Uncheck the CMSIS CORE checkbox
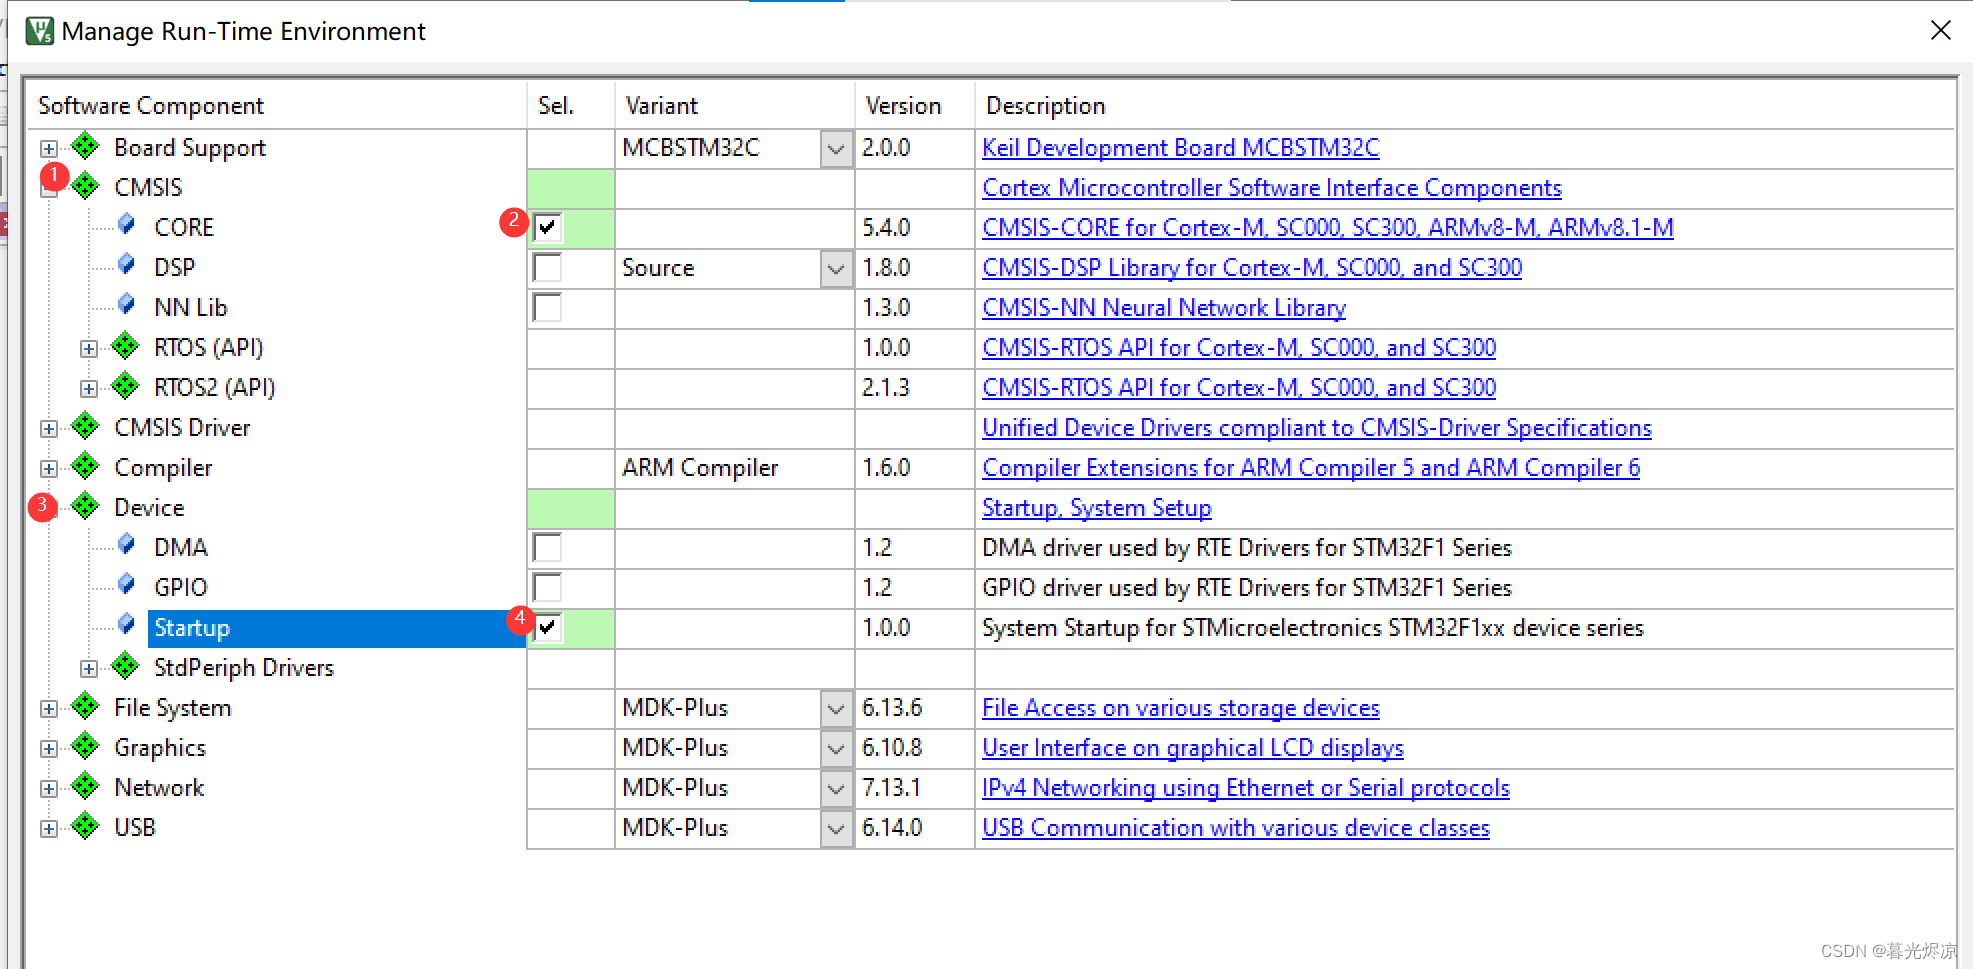The width and height of the screenshot is (1973, 969). 548,228
